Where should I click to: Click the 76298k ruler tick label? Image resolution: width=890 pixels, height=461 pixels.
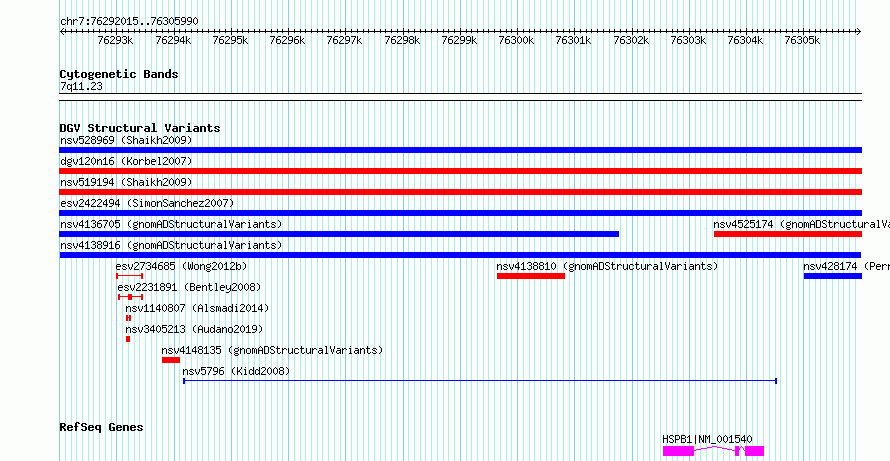pos(402,40)
